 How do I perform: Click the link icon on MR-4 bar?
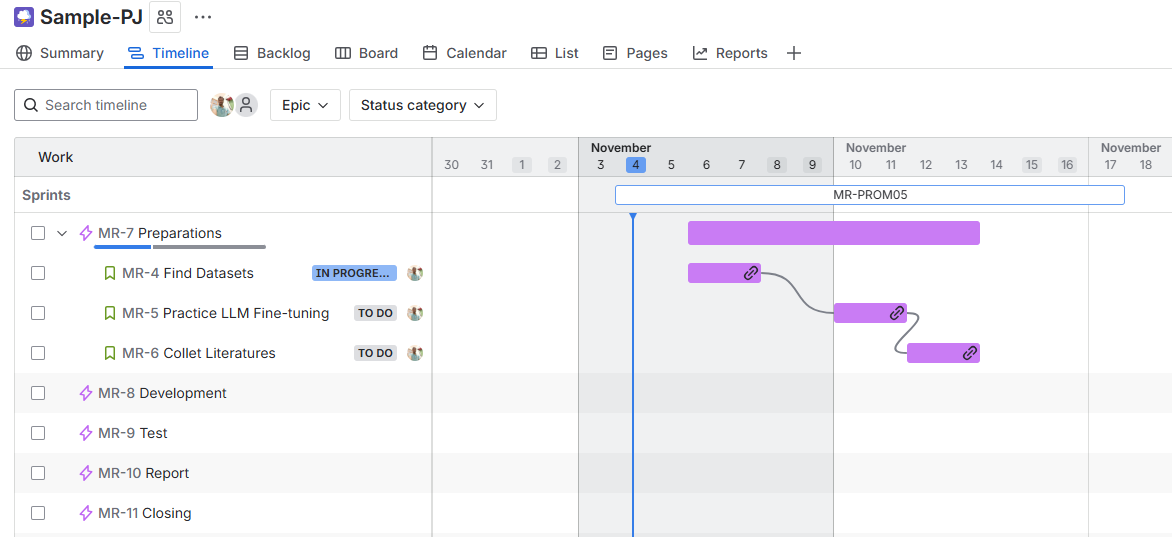pos(749,273)
